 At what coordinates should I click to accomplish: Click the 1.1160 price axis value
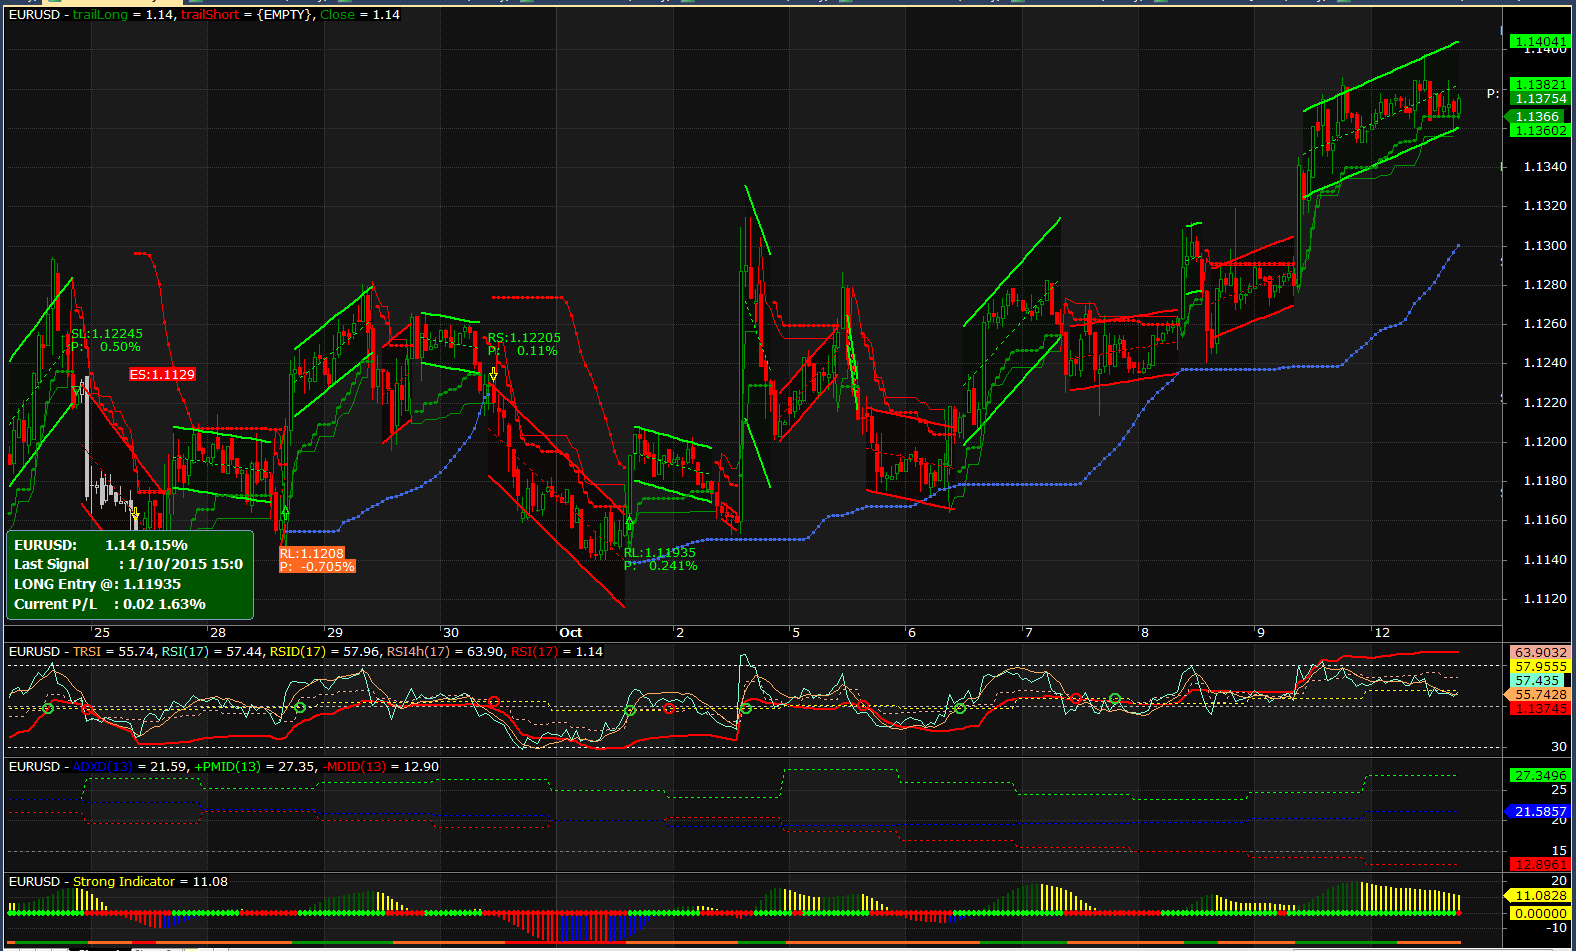point(1545,520)
